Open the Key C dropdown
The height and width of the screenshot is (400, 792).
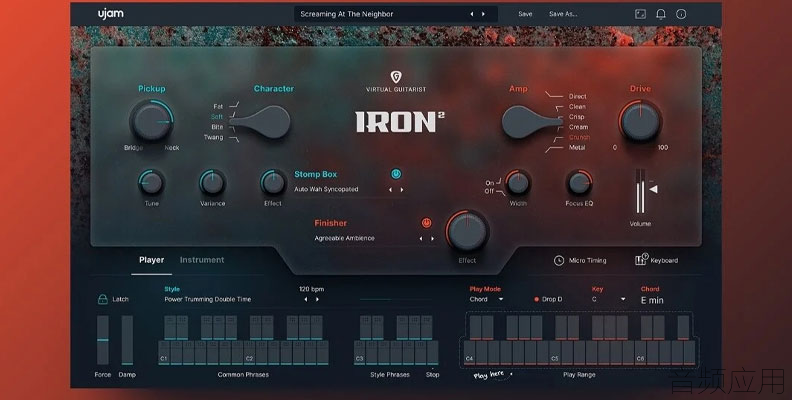pos(609,299)
